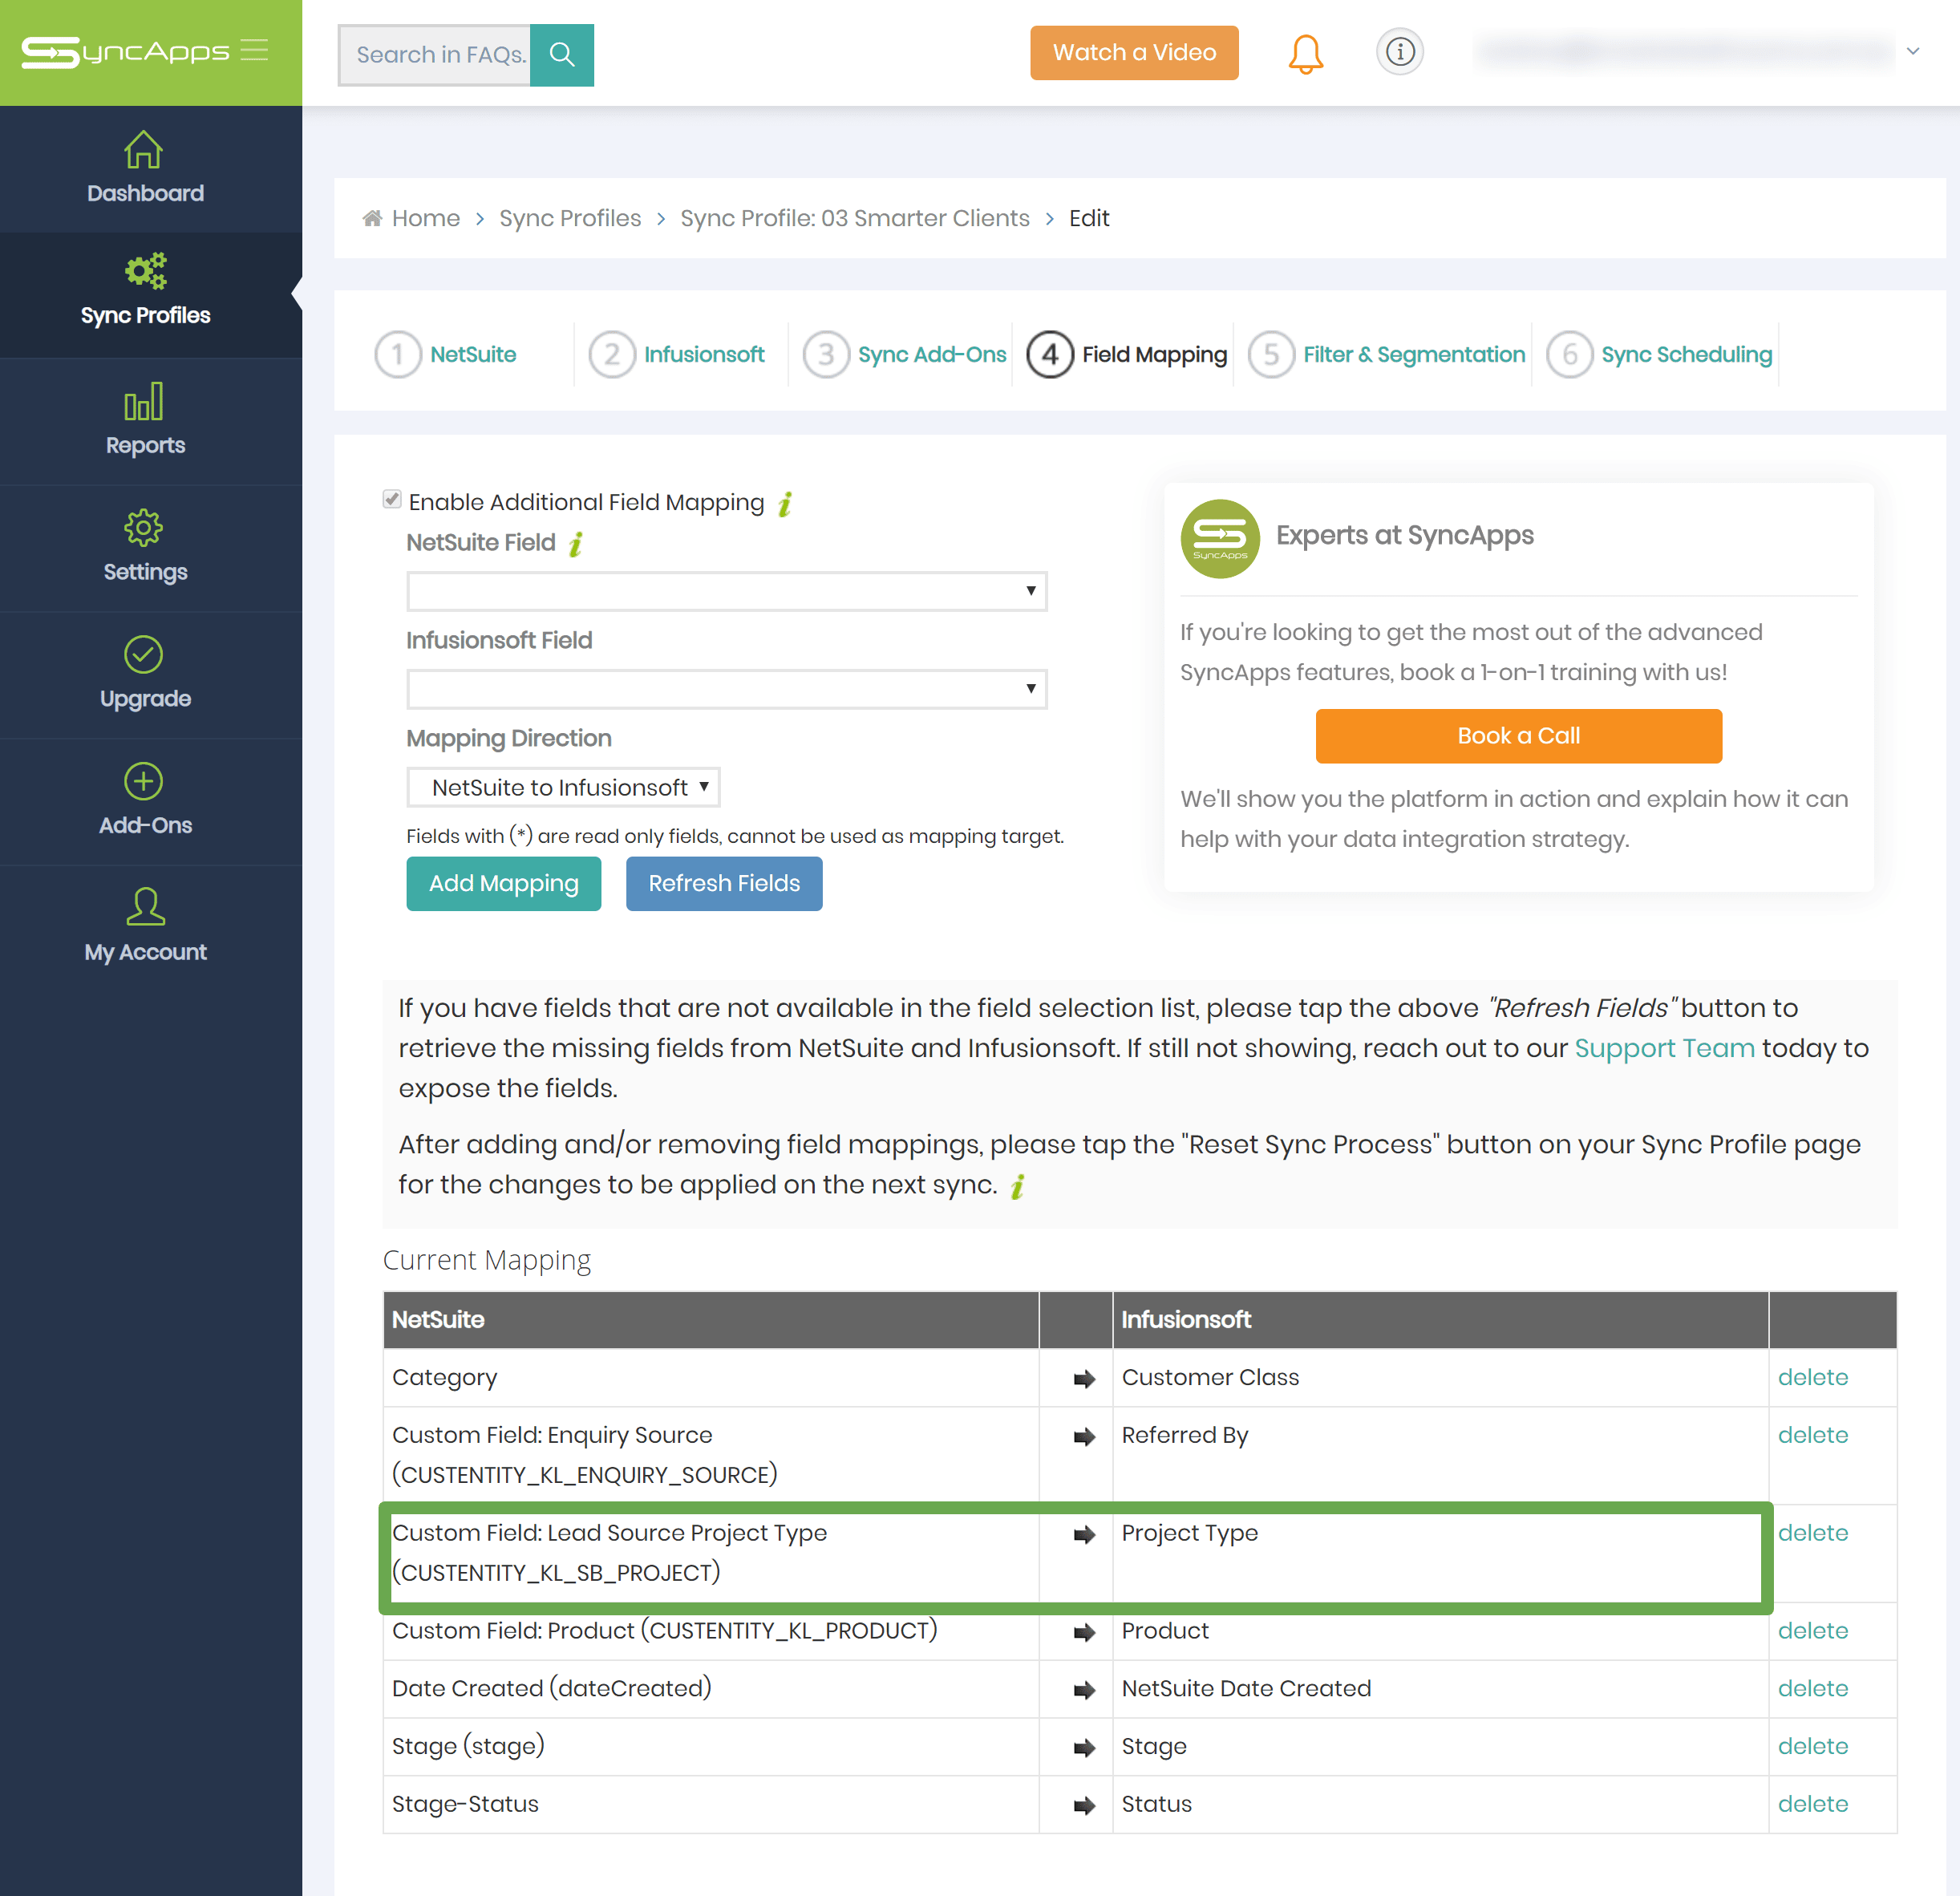Image resolution: width=1960 pixels, height=1896 pixels.
Task: Click the arrow in the Category mapping row
Action: 1084,1379
